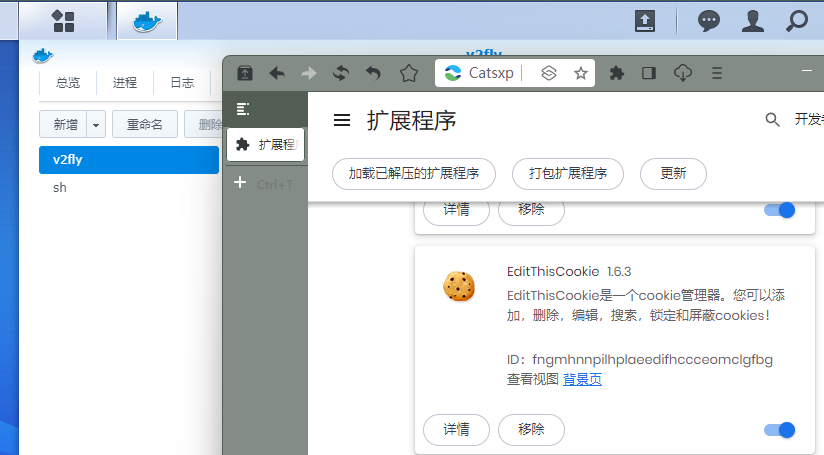Screen dimensions: 824x455
Task: Open the user account options icon
Action: (753, 21)
